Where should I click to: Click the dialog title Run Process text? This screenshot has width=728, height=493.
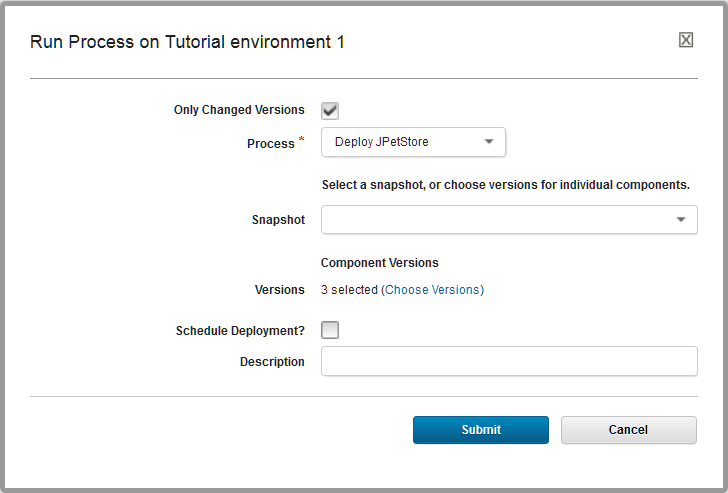coord(187,42)
